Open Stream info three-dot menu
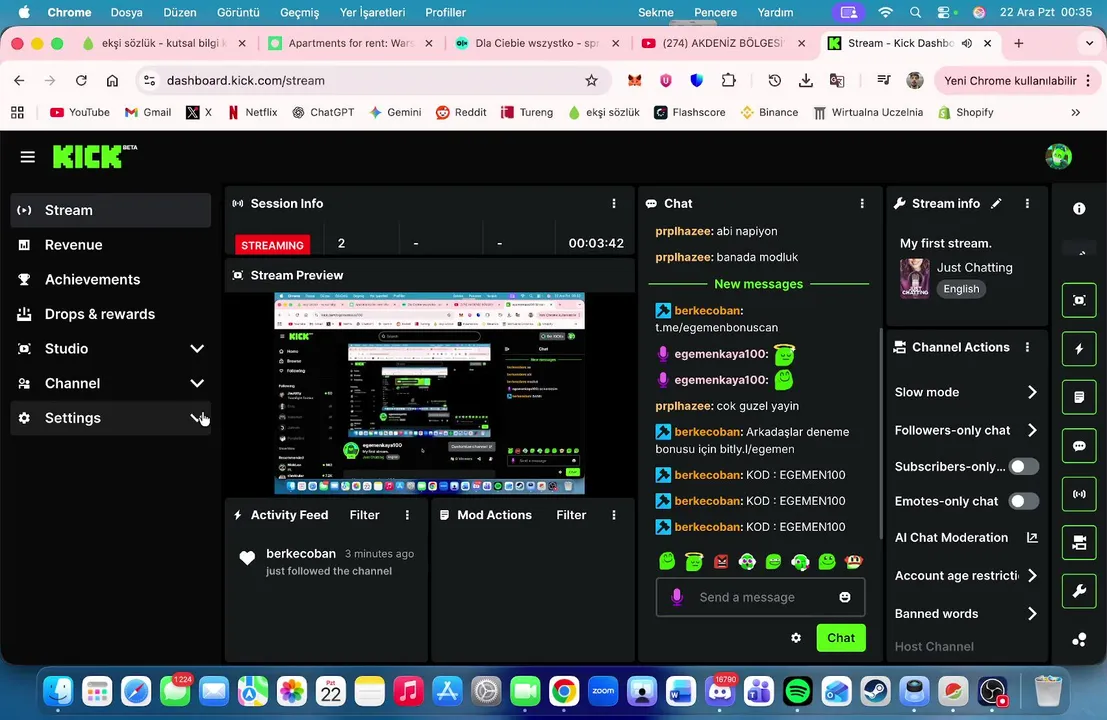This screenshot has width=1107, height=720. tap(1027, 203)
